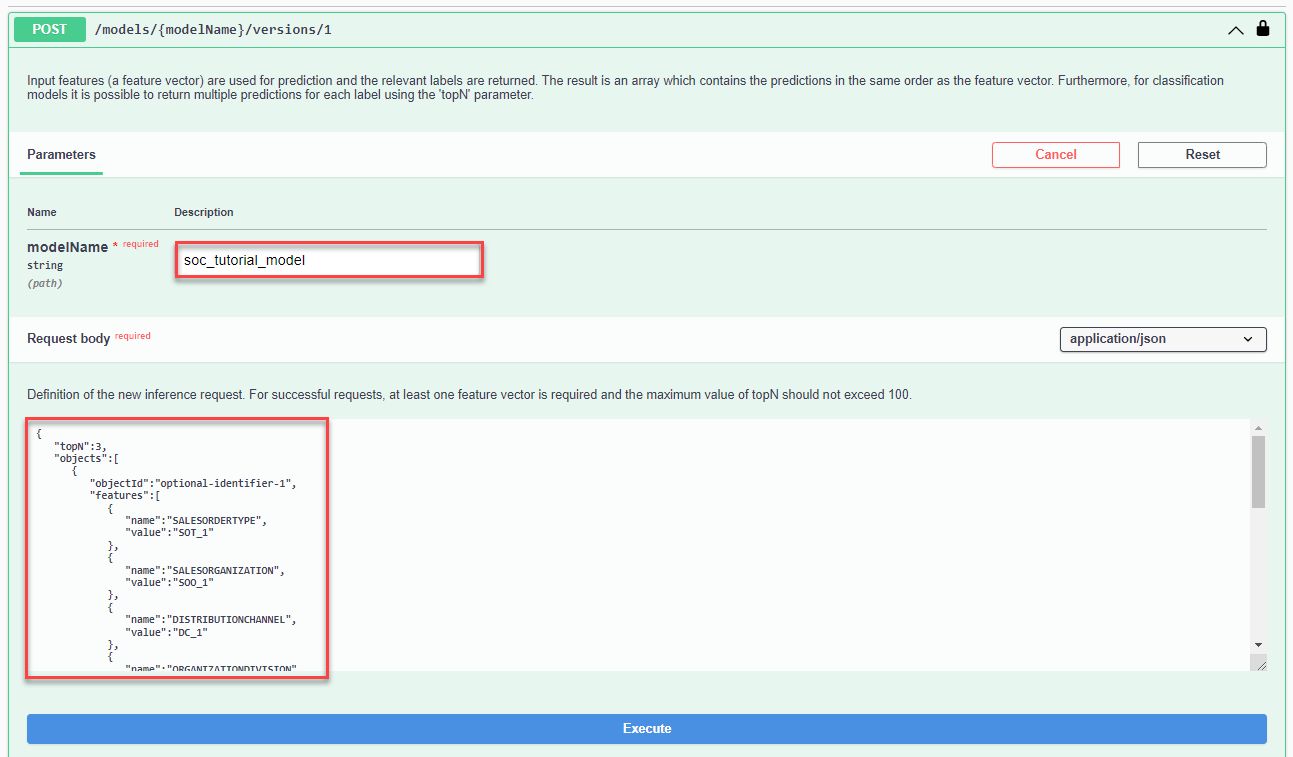
Task: Click the scroll down arrow of the JSON editor
Action: pos(1258,645)
